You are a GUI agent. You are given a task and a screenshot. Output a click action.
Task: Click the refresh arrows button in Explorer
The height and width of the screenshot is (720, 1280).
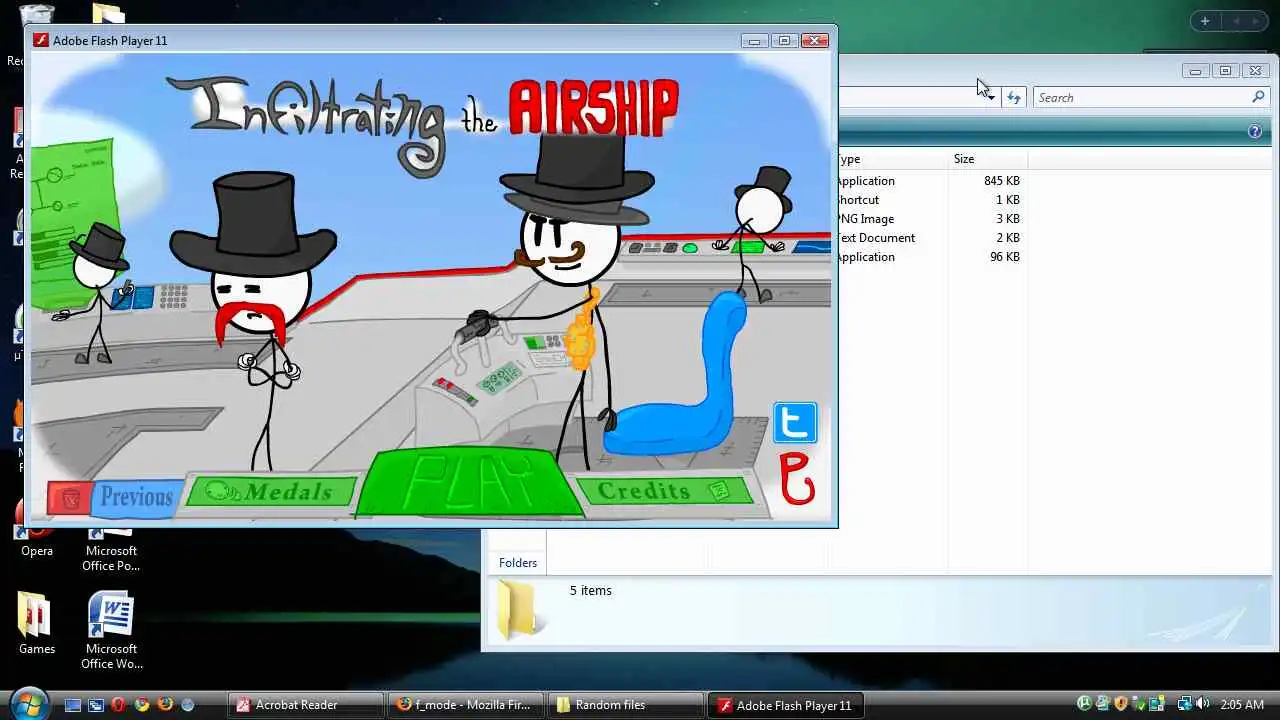coord(1014,97)
